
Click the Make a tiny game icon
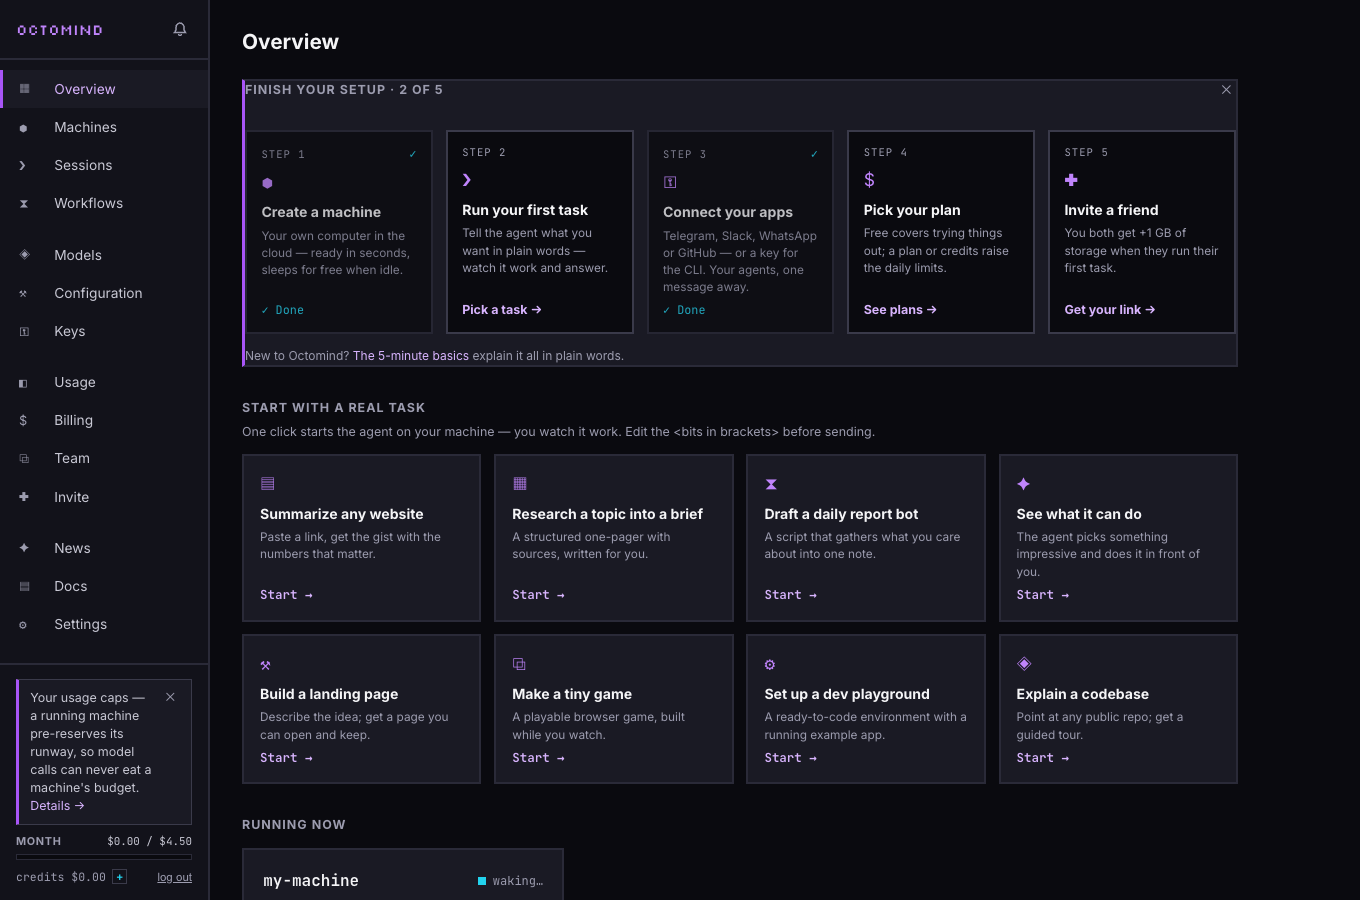[x=519, y=664]
